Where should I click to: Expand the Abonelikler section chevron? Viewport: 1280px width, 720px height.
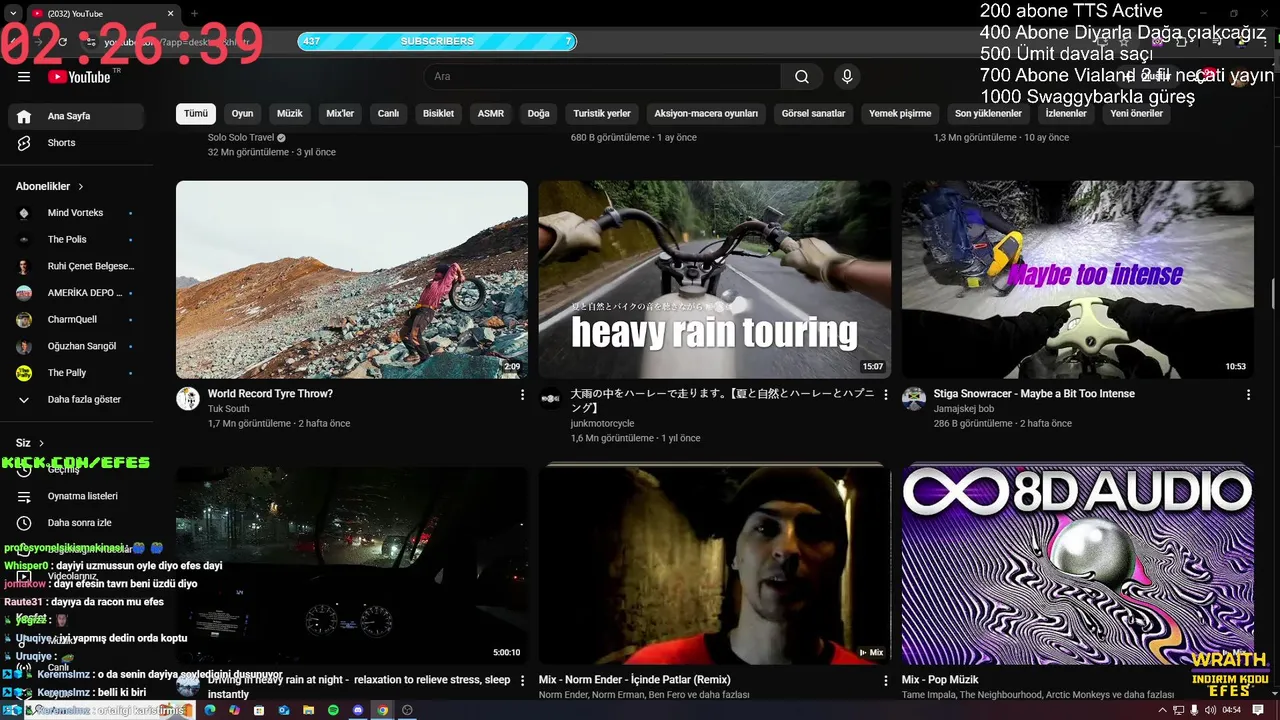click(81, 187)
